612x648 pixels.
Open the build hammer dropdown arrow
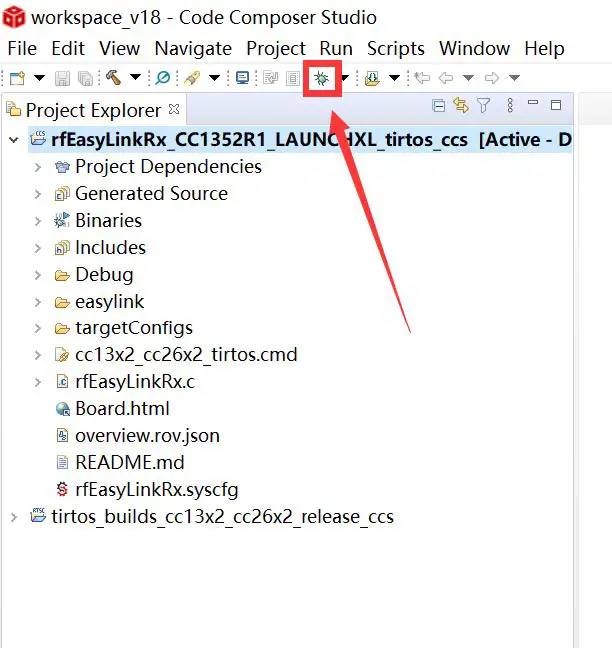pyautogui.click(x=135, y=77)
